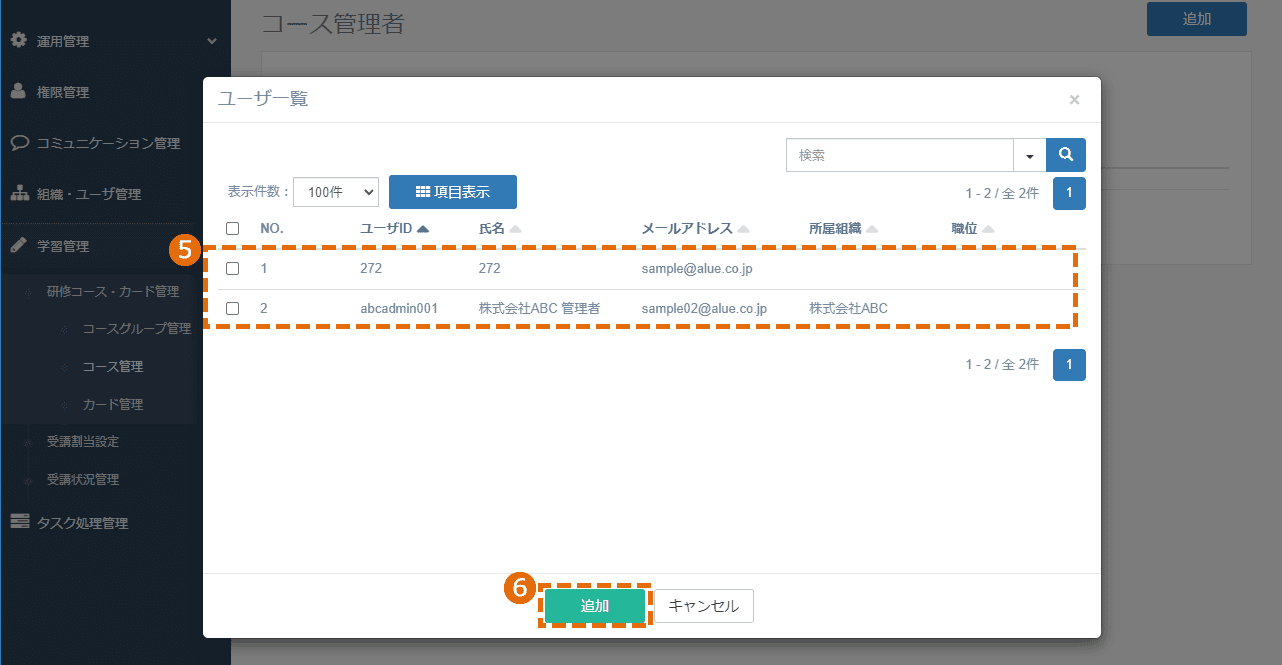Screen dimensions: 1282x665
Task: Expand the 運用管理 chevron
Action: (211, 41)
